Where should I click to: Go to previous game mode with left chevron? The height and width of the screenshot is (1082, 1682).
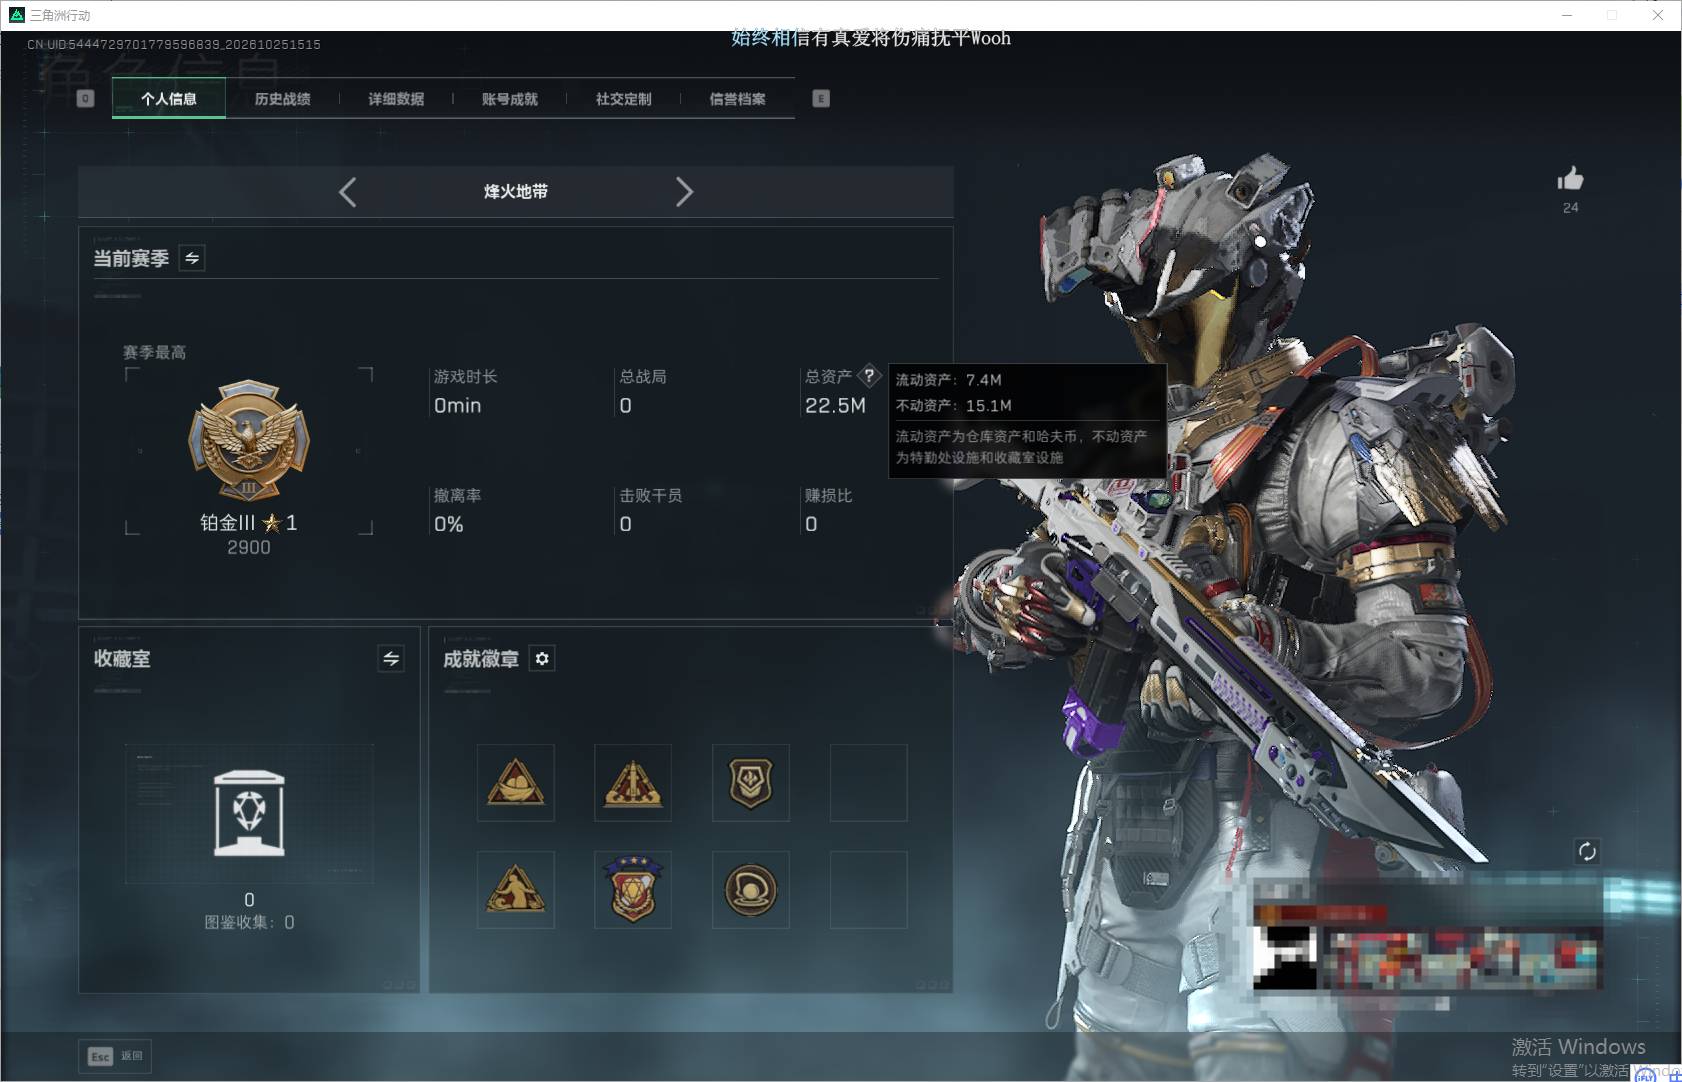[348, 192]
